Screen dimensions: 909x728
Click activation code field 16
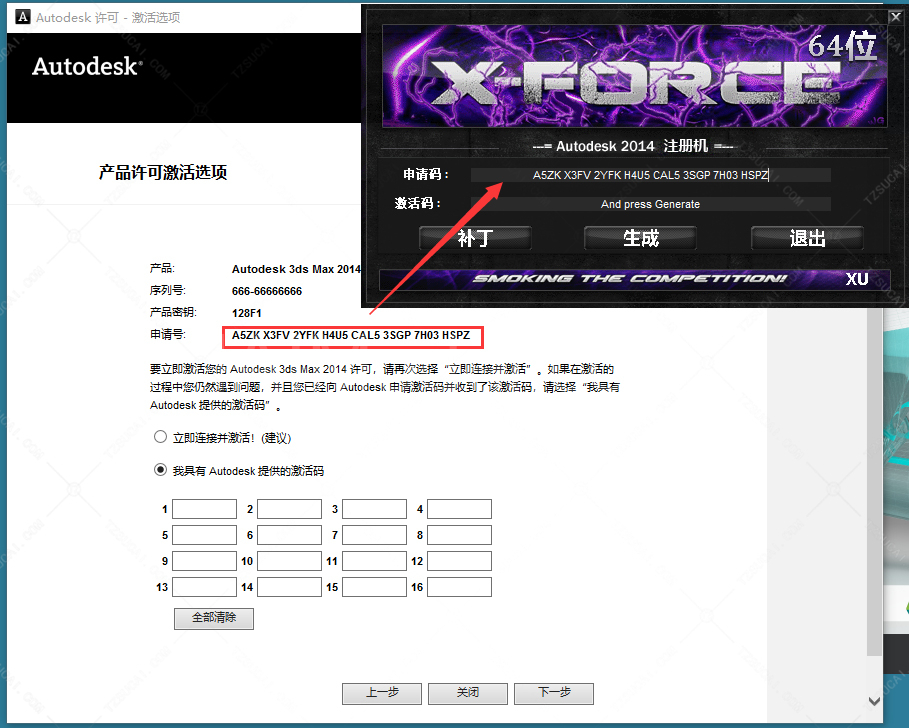[x=460, y=587]
